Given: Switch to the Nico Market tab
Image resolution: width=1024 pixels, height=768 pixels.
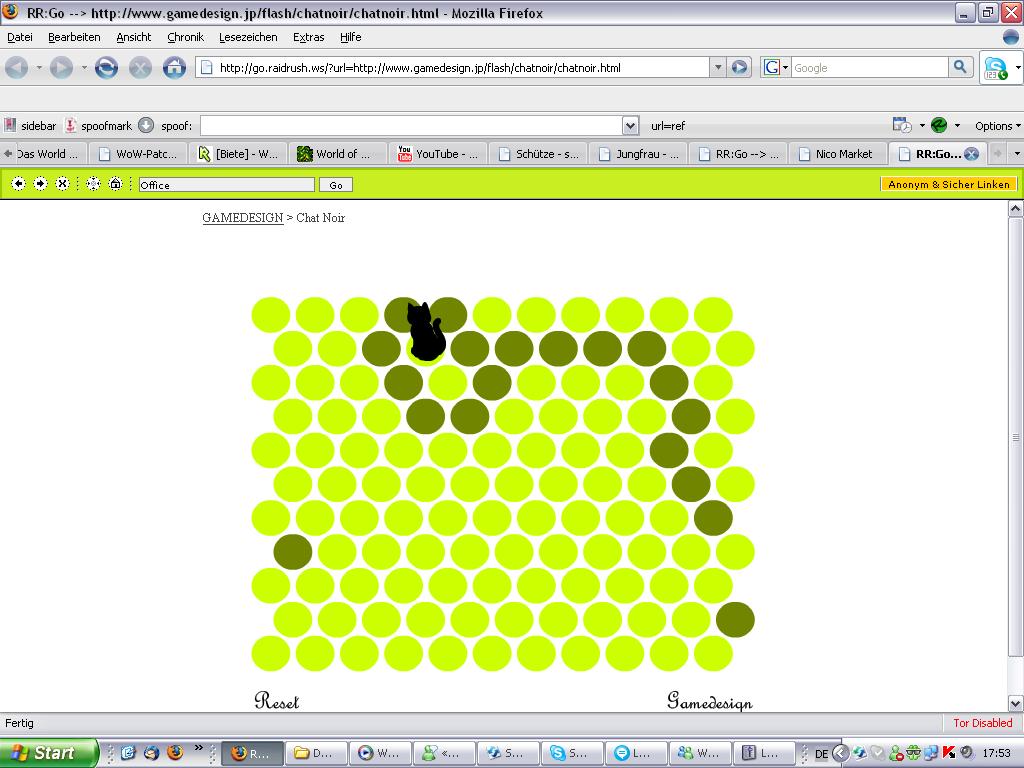Looking at the screenshot, I should coord(837,153).
